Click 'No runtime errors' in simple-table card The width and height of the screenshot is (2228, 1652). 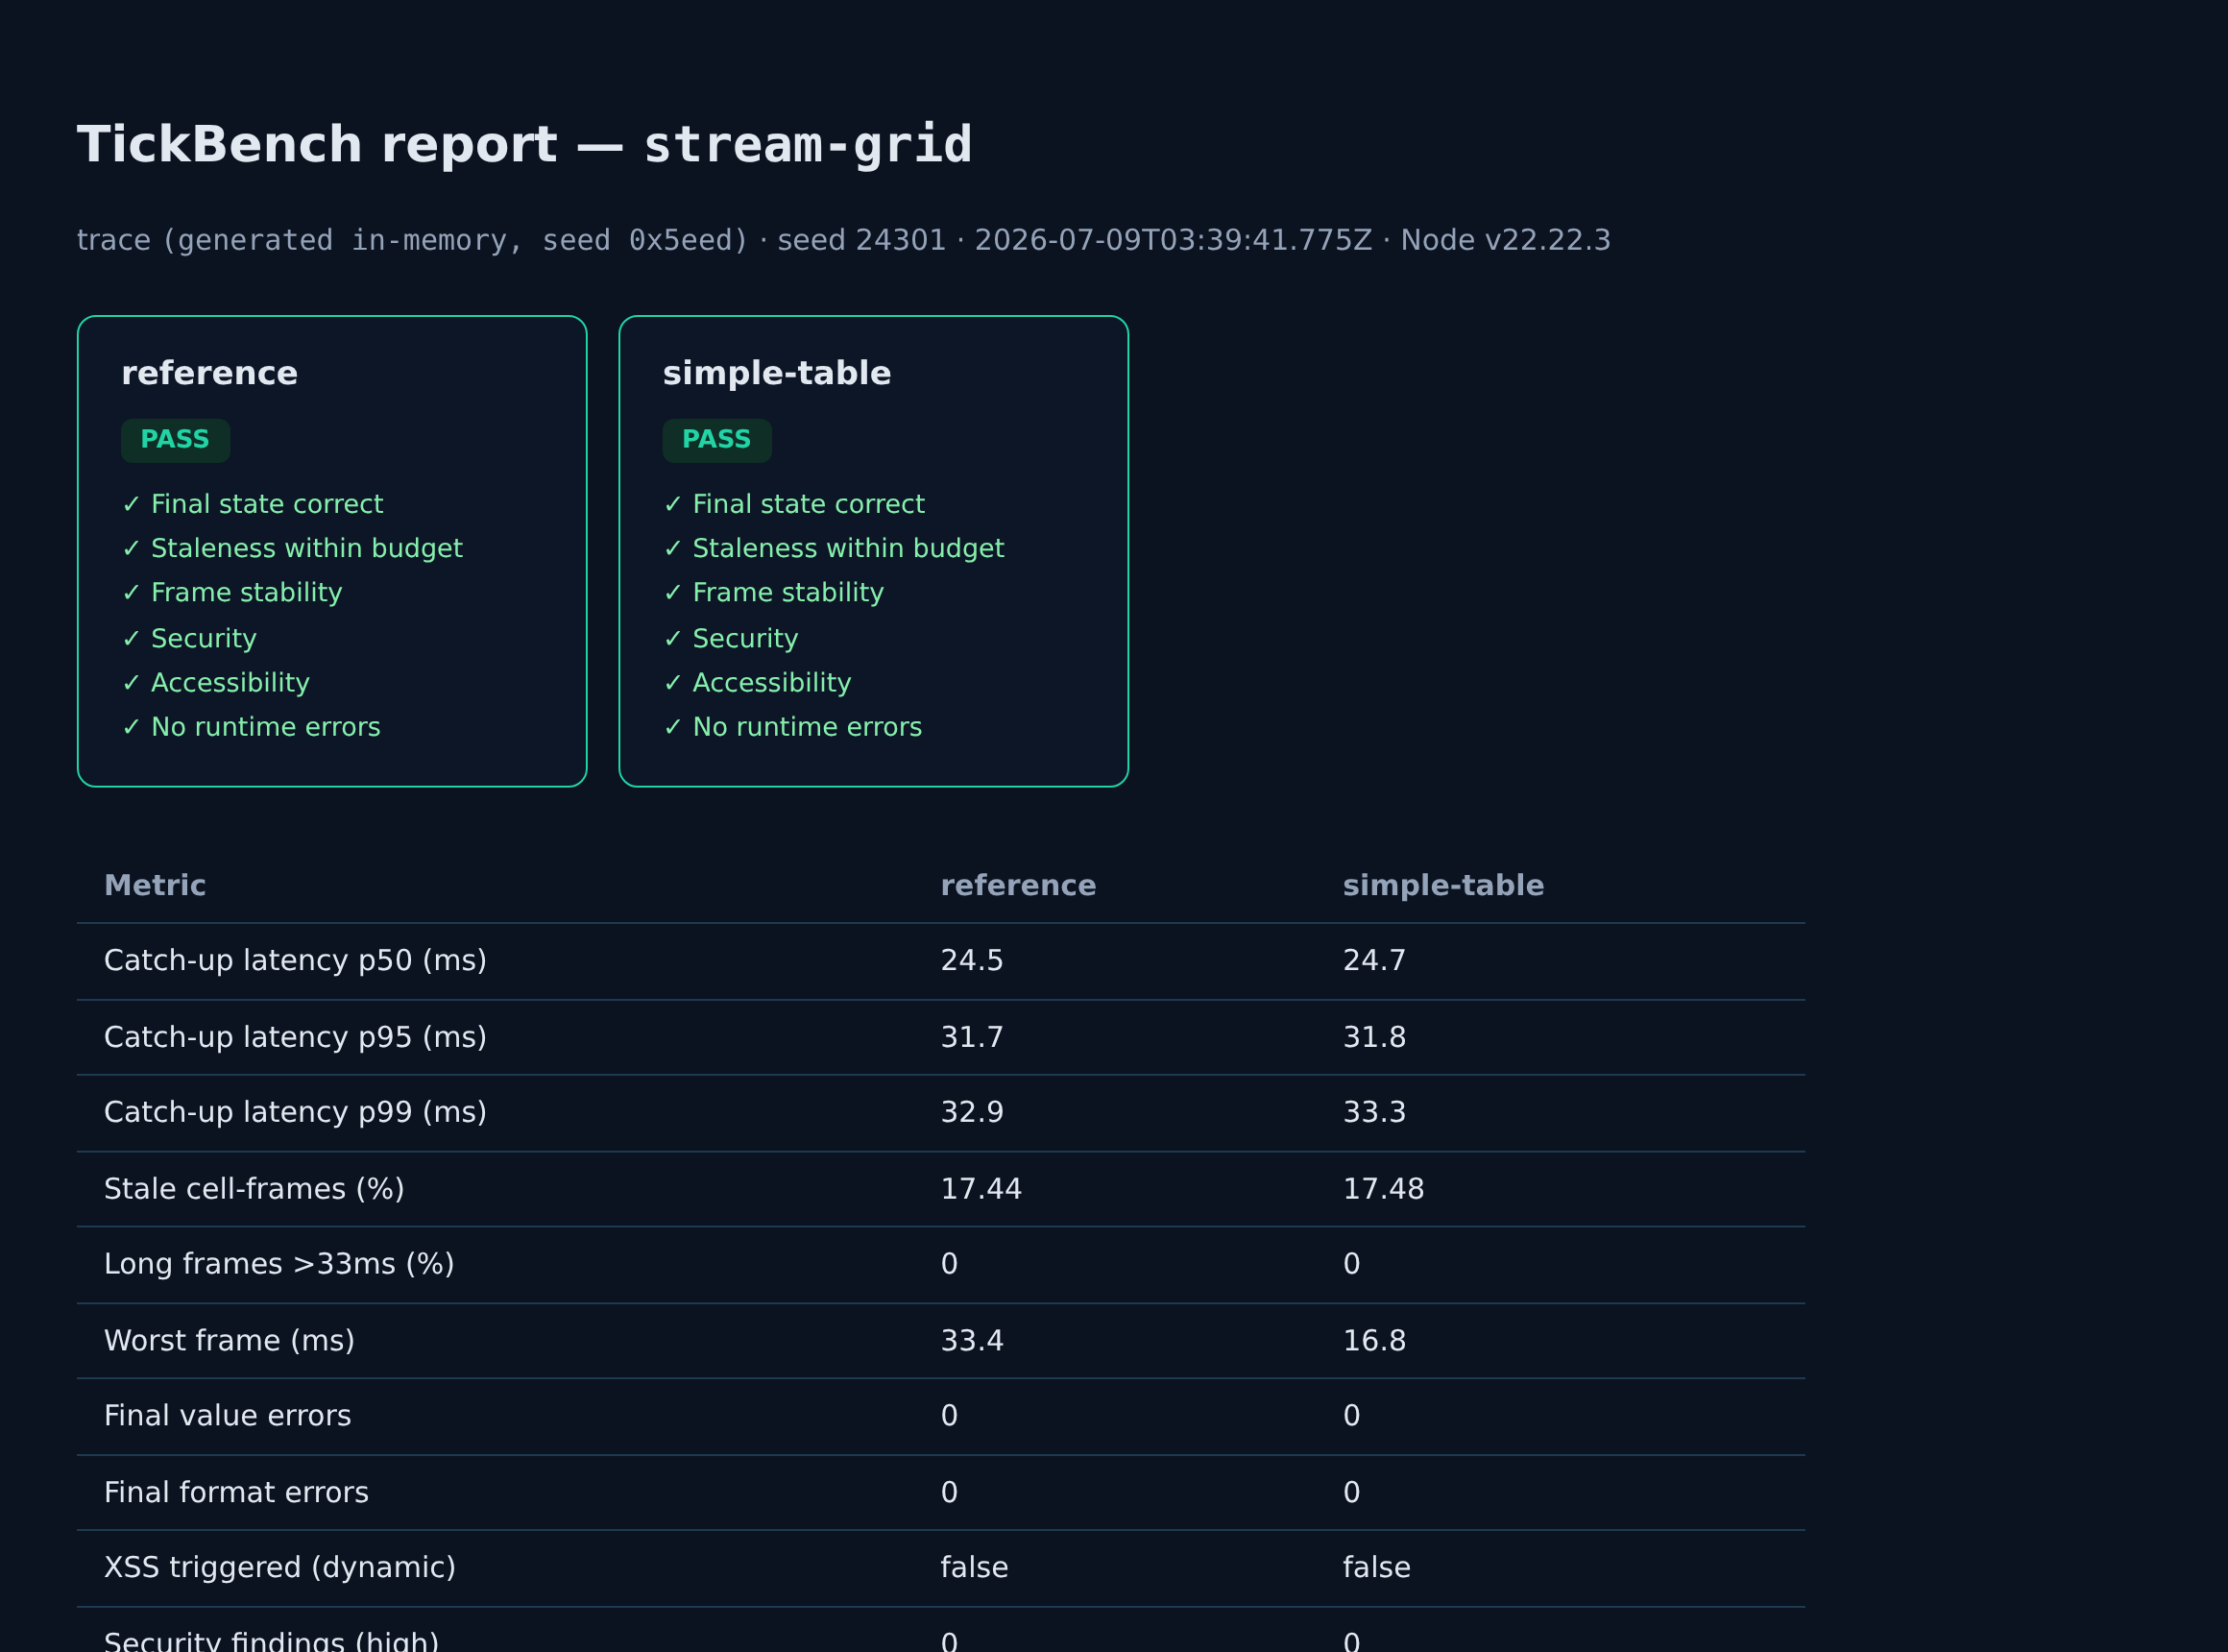click(793, 727)
